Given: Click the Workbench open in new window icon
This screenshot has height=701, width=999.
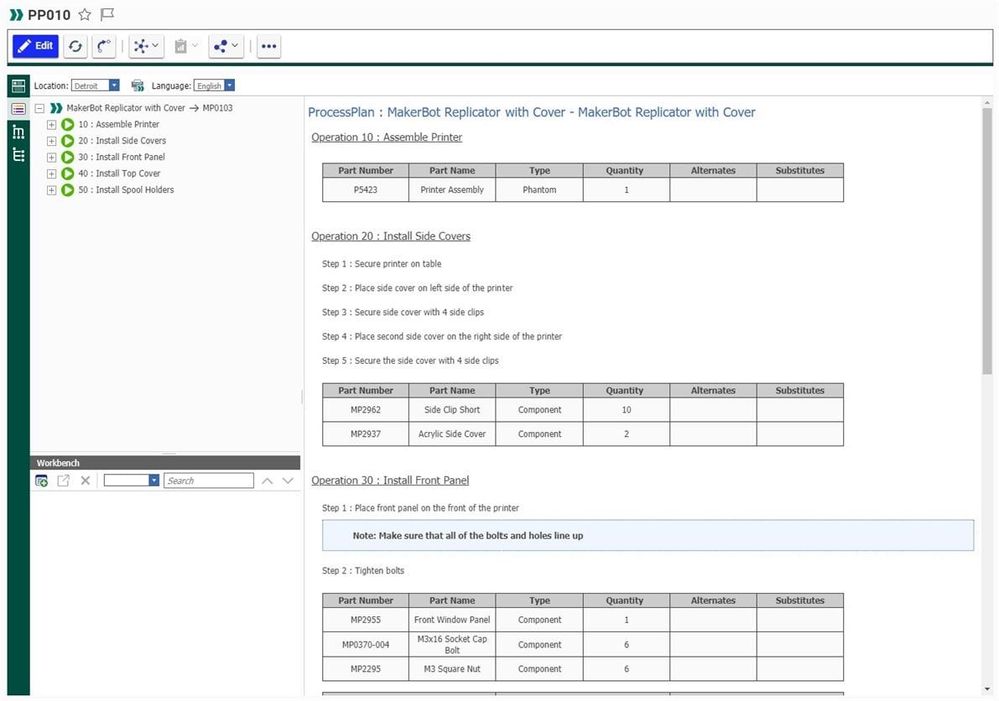Looking at the screenshot, I should (63, 481).
